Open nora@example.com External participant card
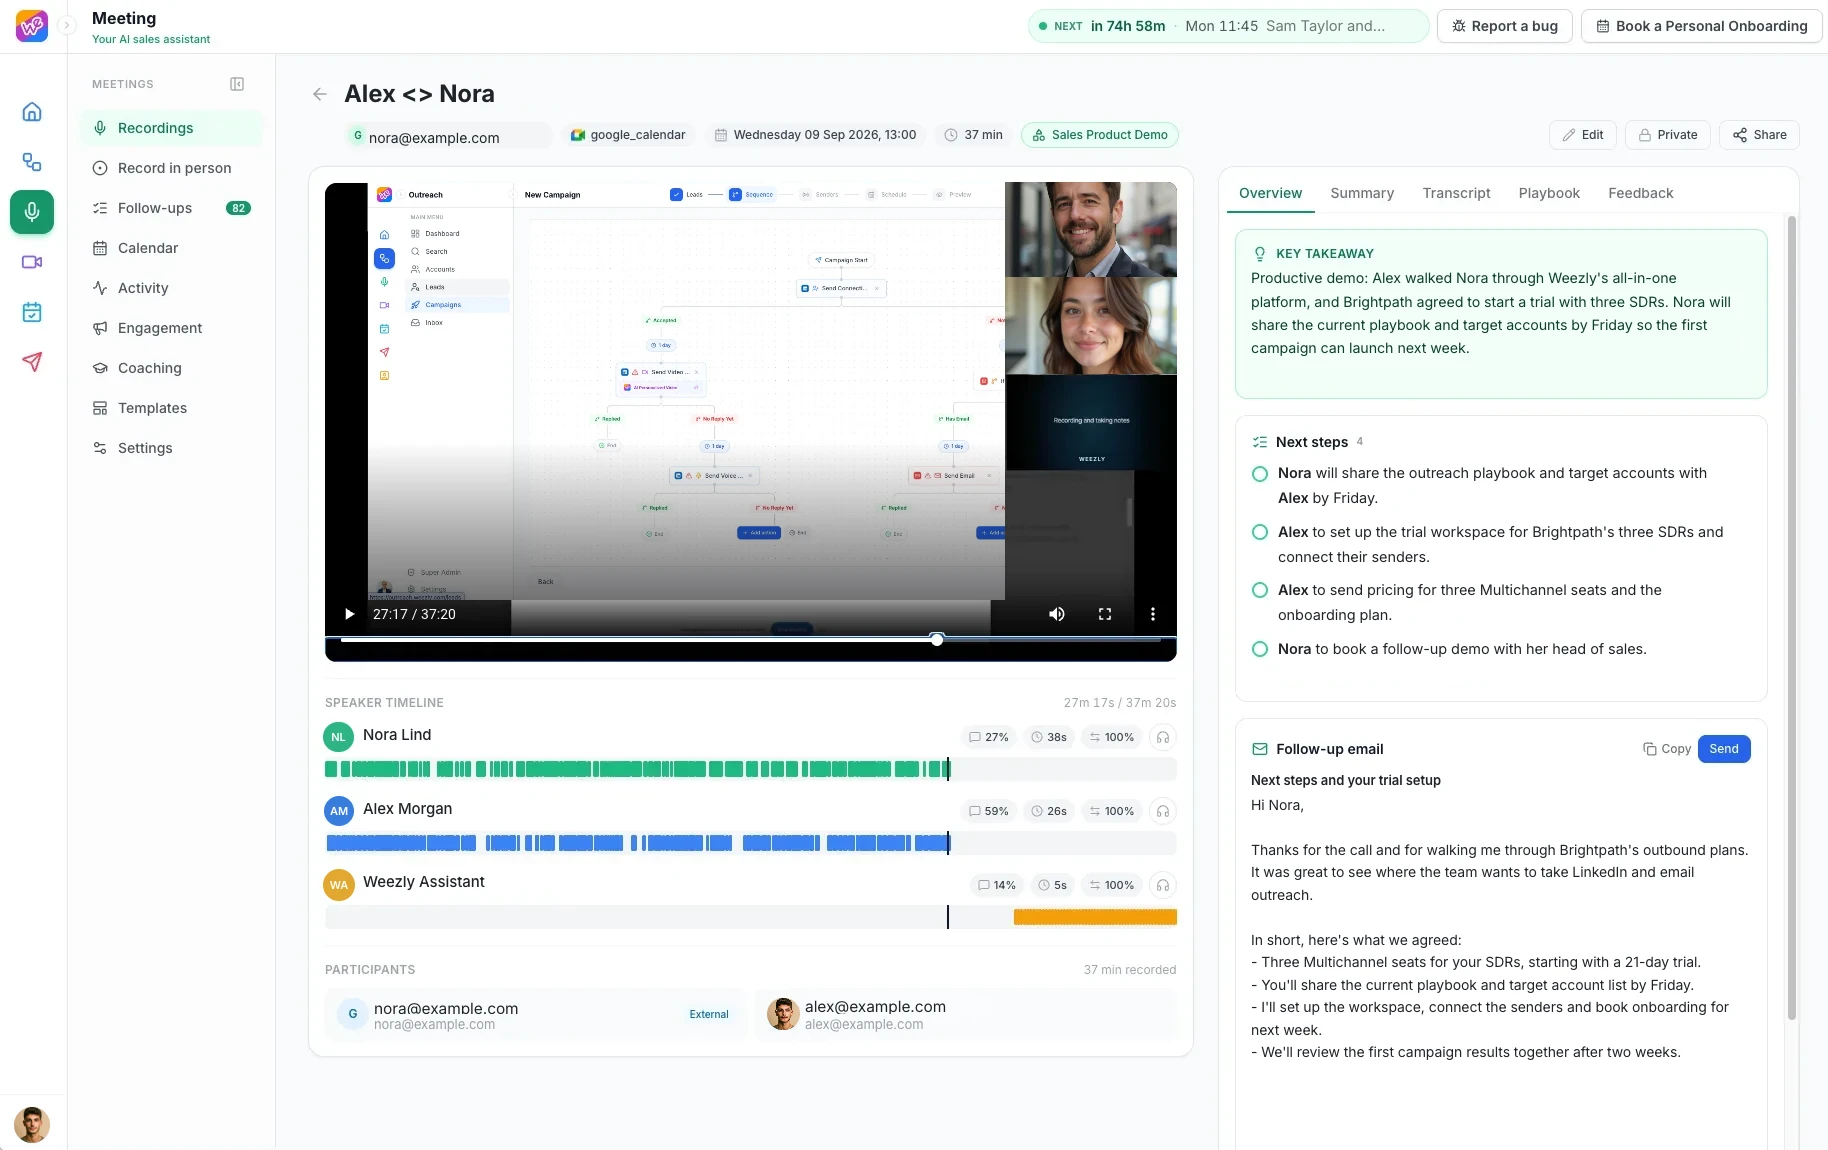1828x1150 pixels. click(x=535, y=1015)
